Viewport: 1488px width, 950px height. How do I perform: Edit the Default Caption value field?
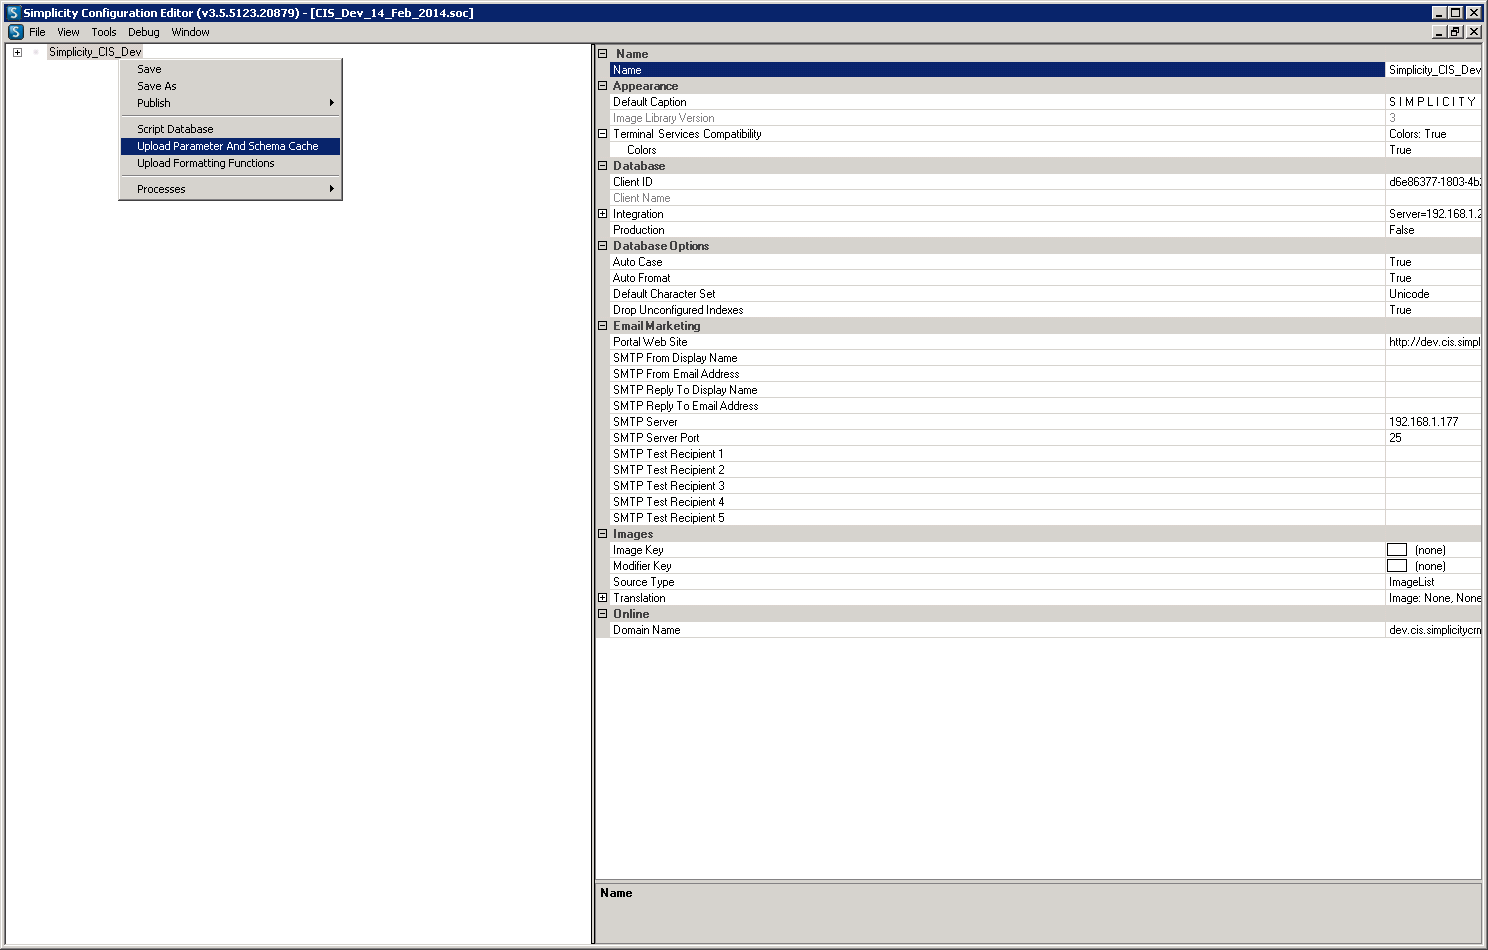click(x=1433, y=102)
